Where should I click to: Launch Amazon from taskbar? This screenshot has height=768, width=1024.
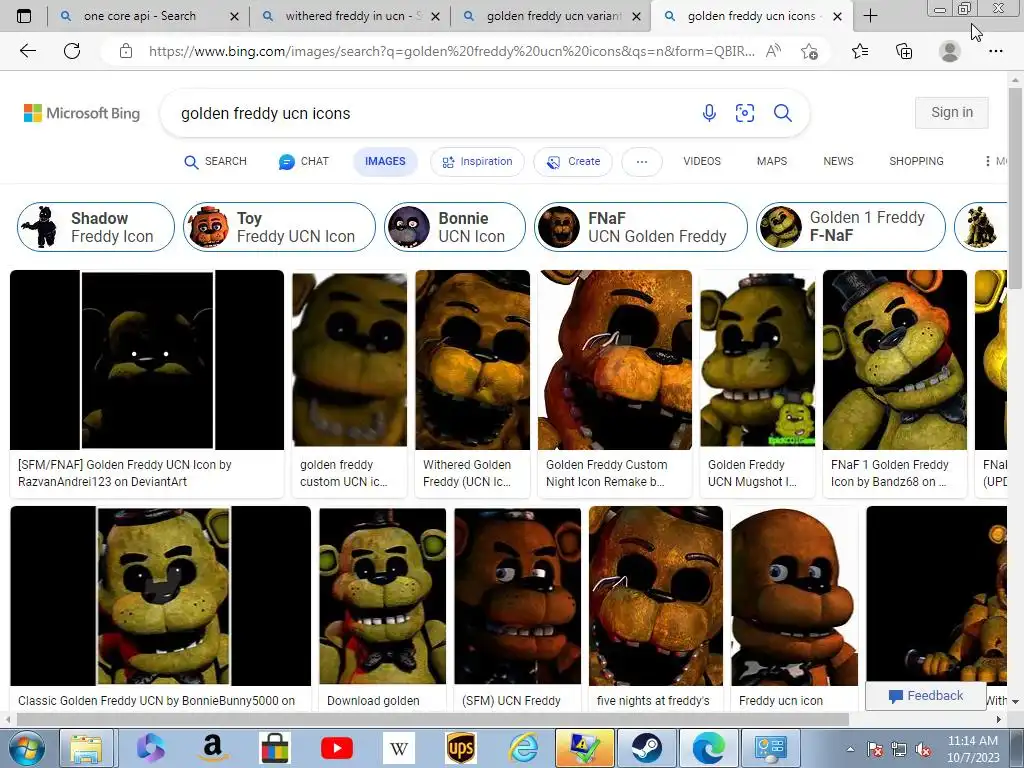(x=213, y=748)
